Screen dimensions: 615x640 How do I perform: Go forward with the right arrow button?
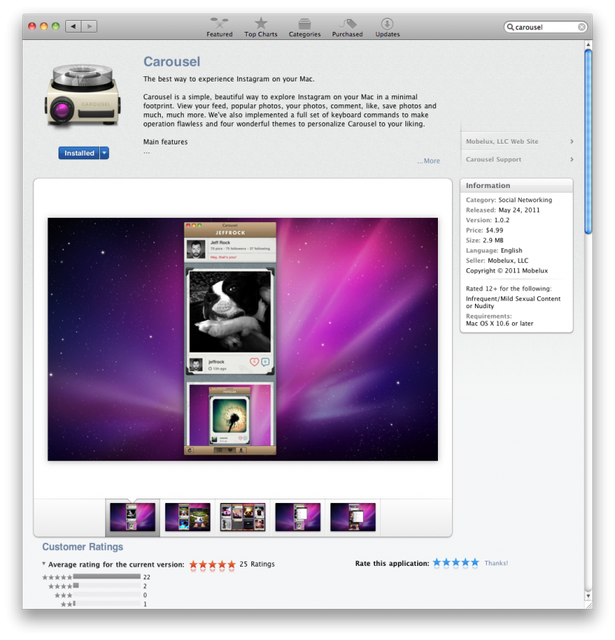coord(89,27)
